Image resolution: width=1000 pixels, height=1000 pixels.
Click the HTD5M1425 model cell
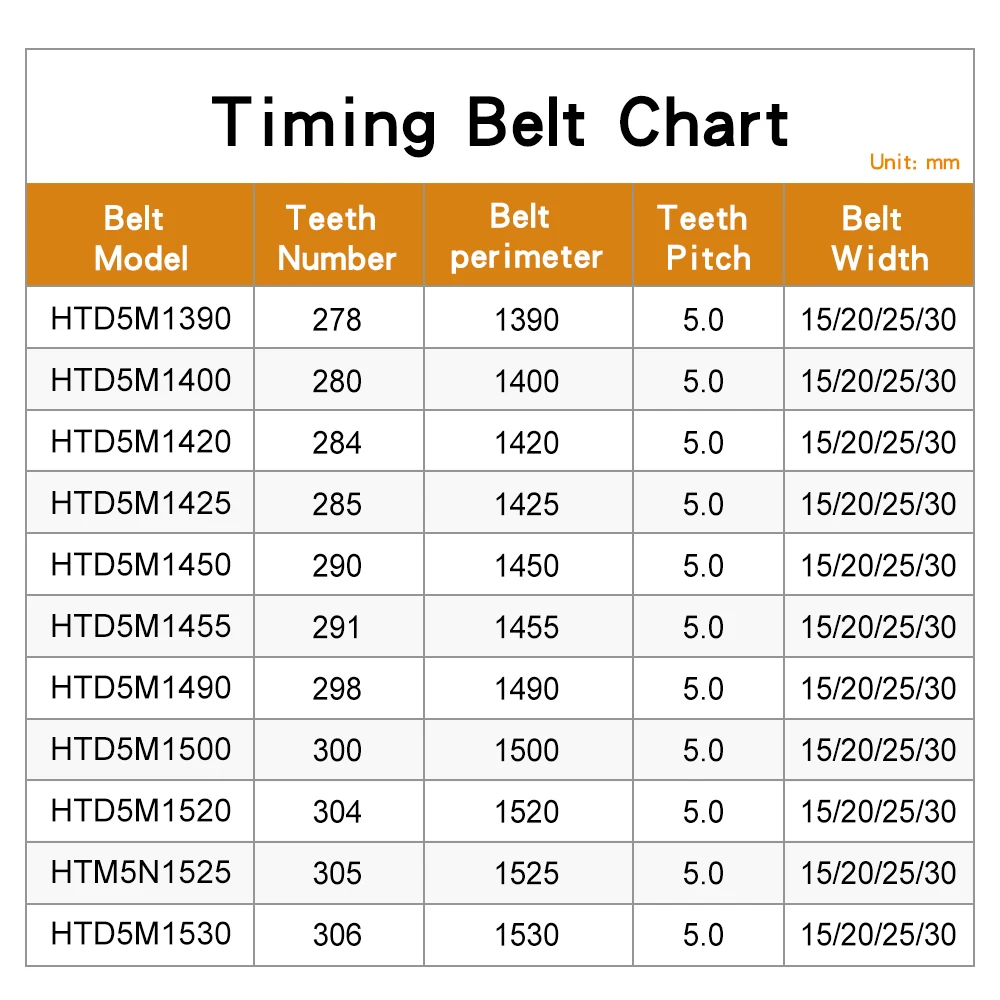[x=140, y=503]
